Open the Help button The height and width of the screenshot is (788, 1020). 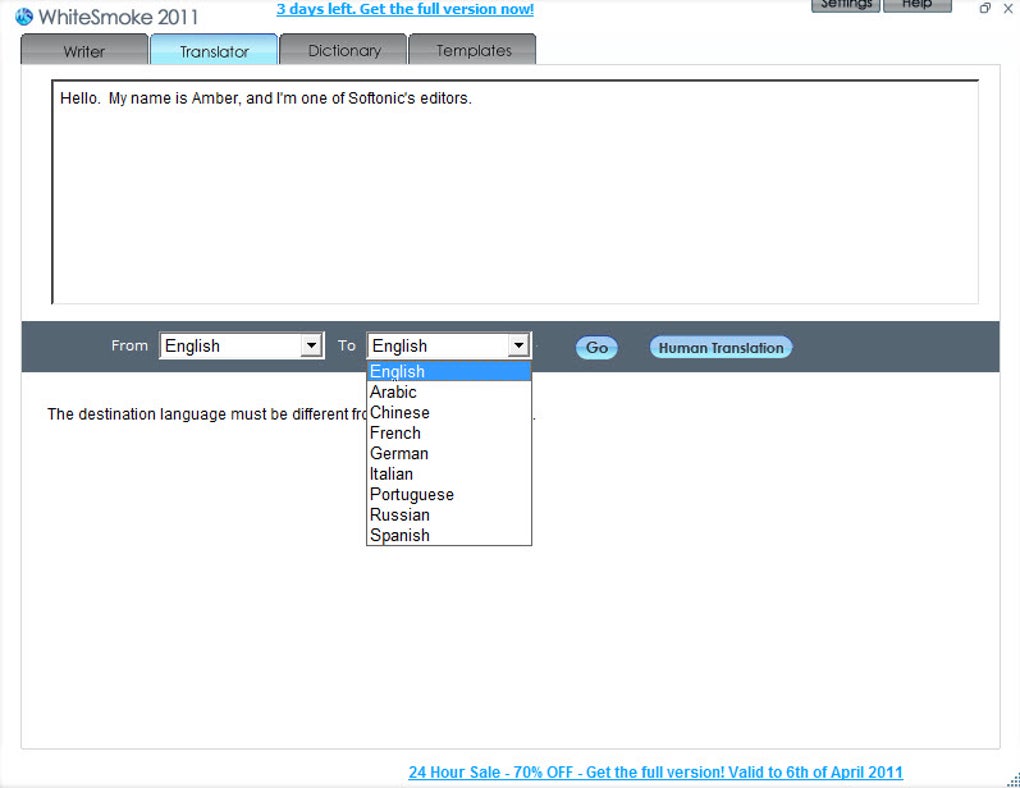917,5
